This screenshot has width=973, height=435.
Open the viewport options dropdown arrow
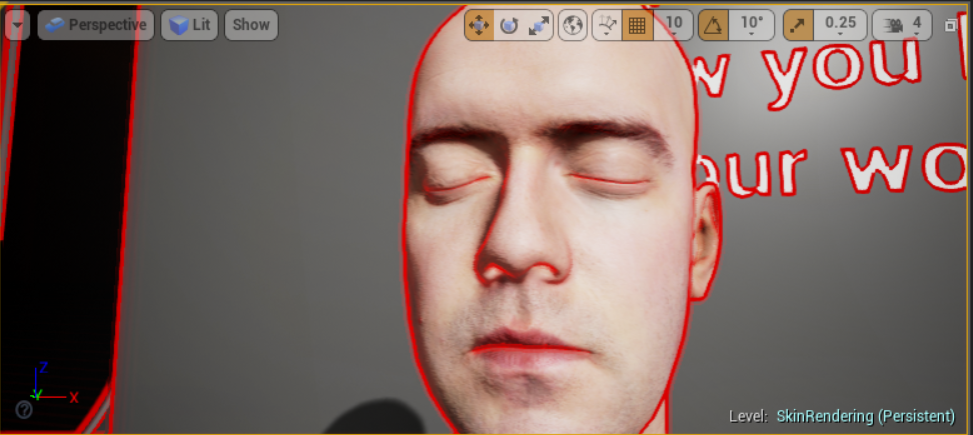click(x=17, y=25)
